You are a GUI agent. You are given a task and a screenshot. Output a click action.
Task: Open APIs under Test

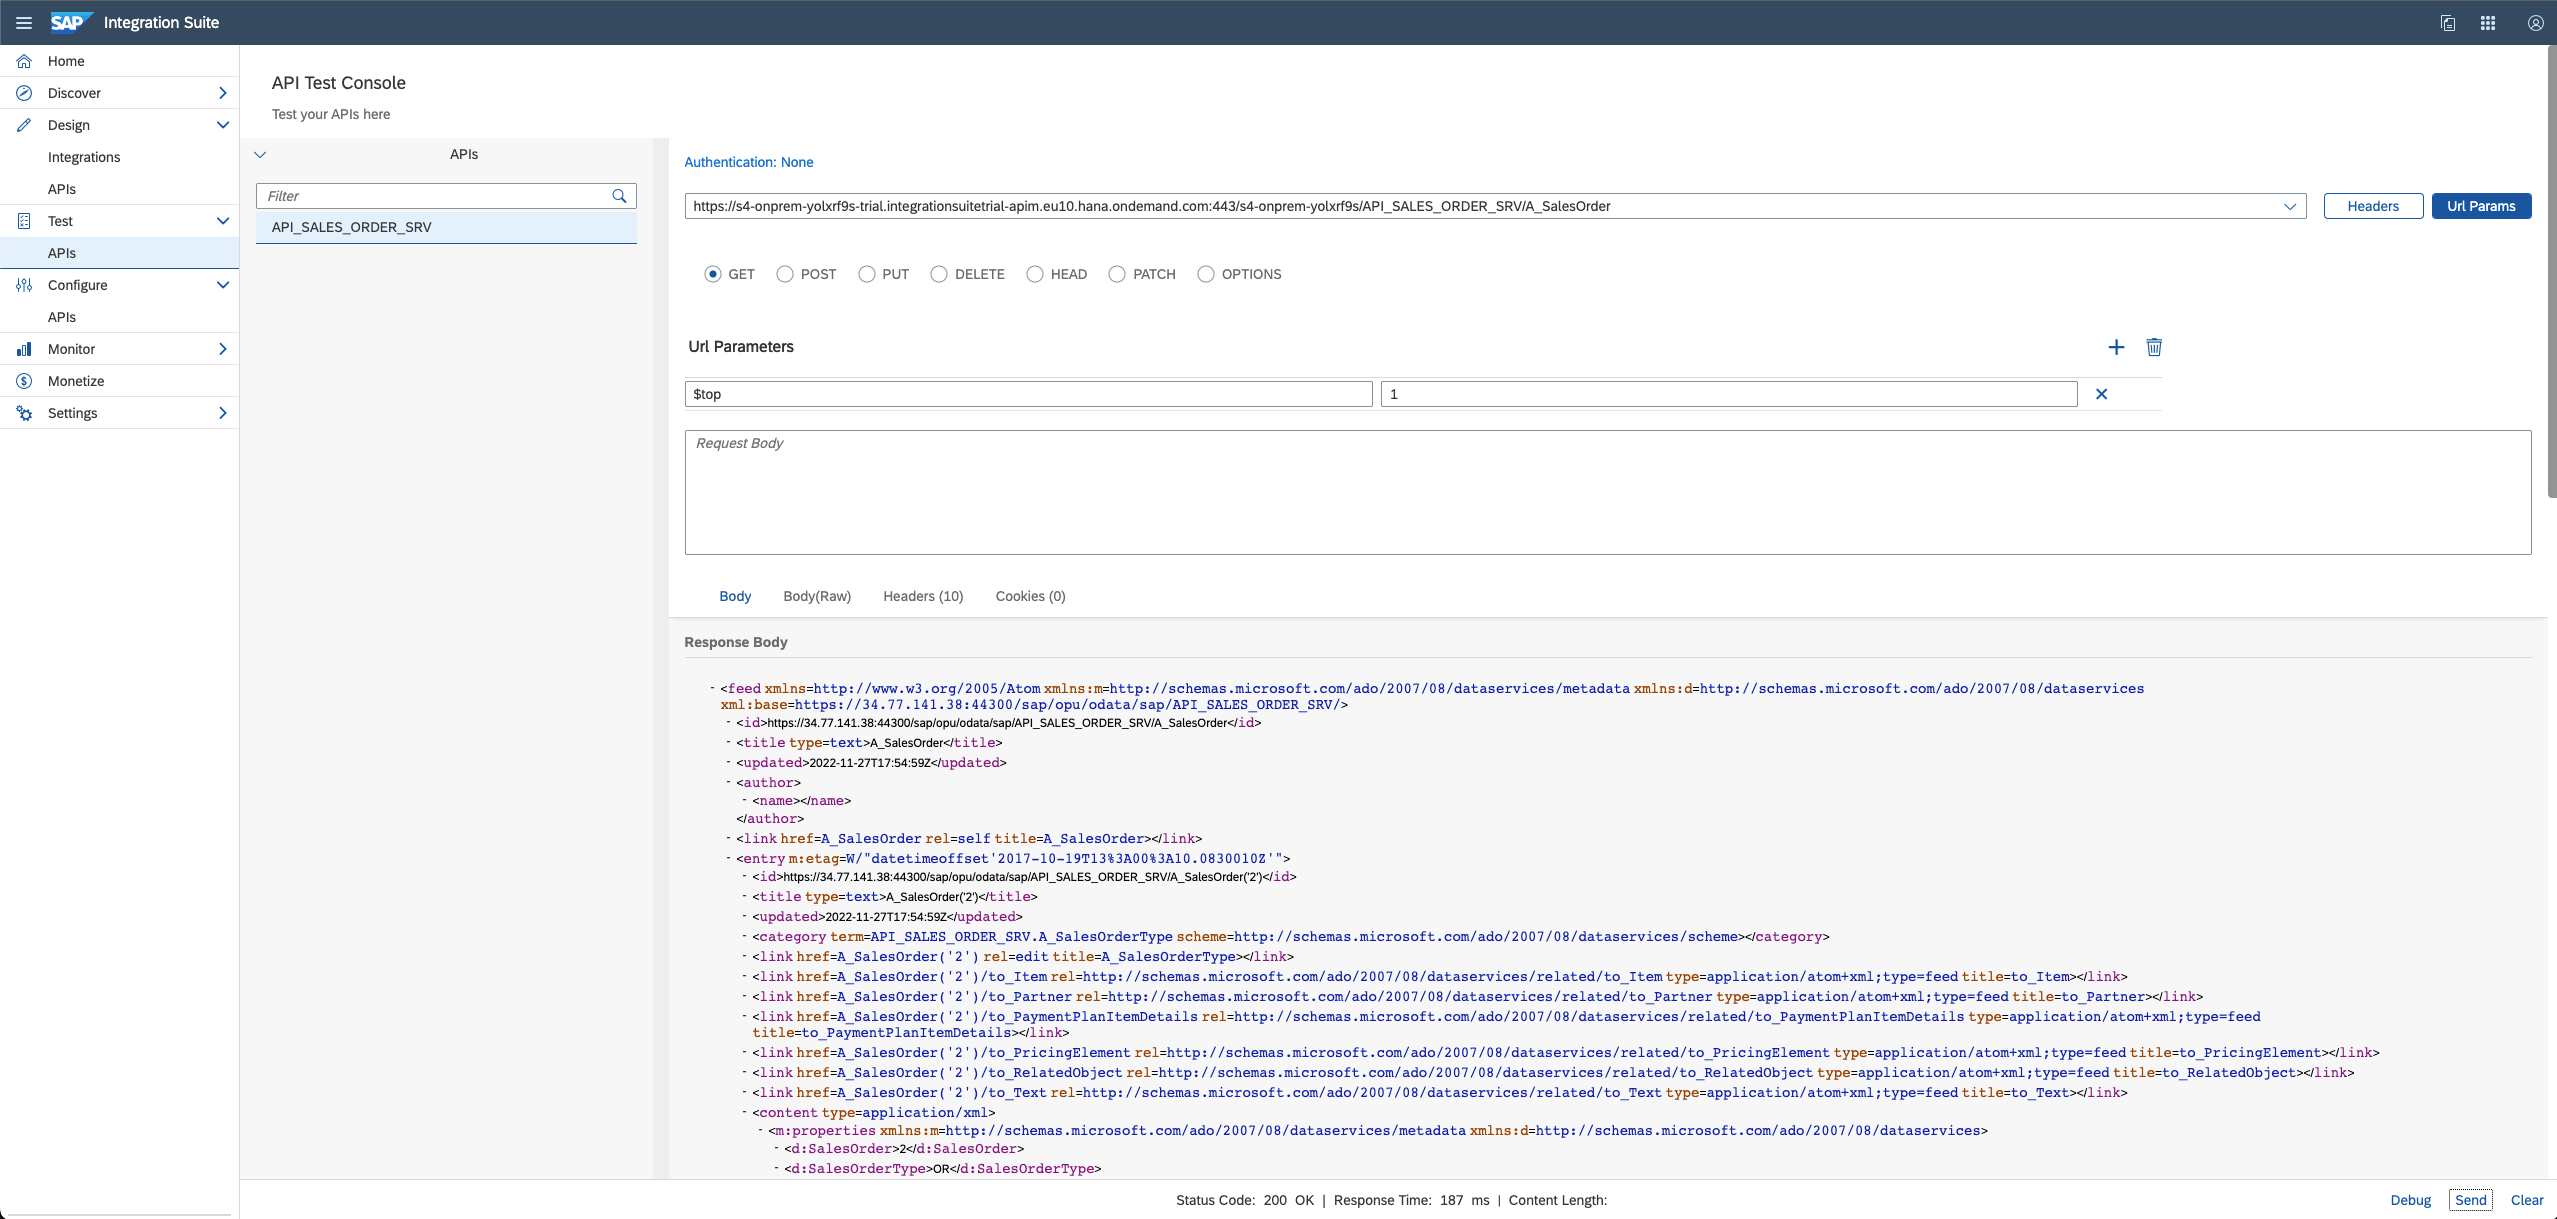(x=62, y=253)
